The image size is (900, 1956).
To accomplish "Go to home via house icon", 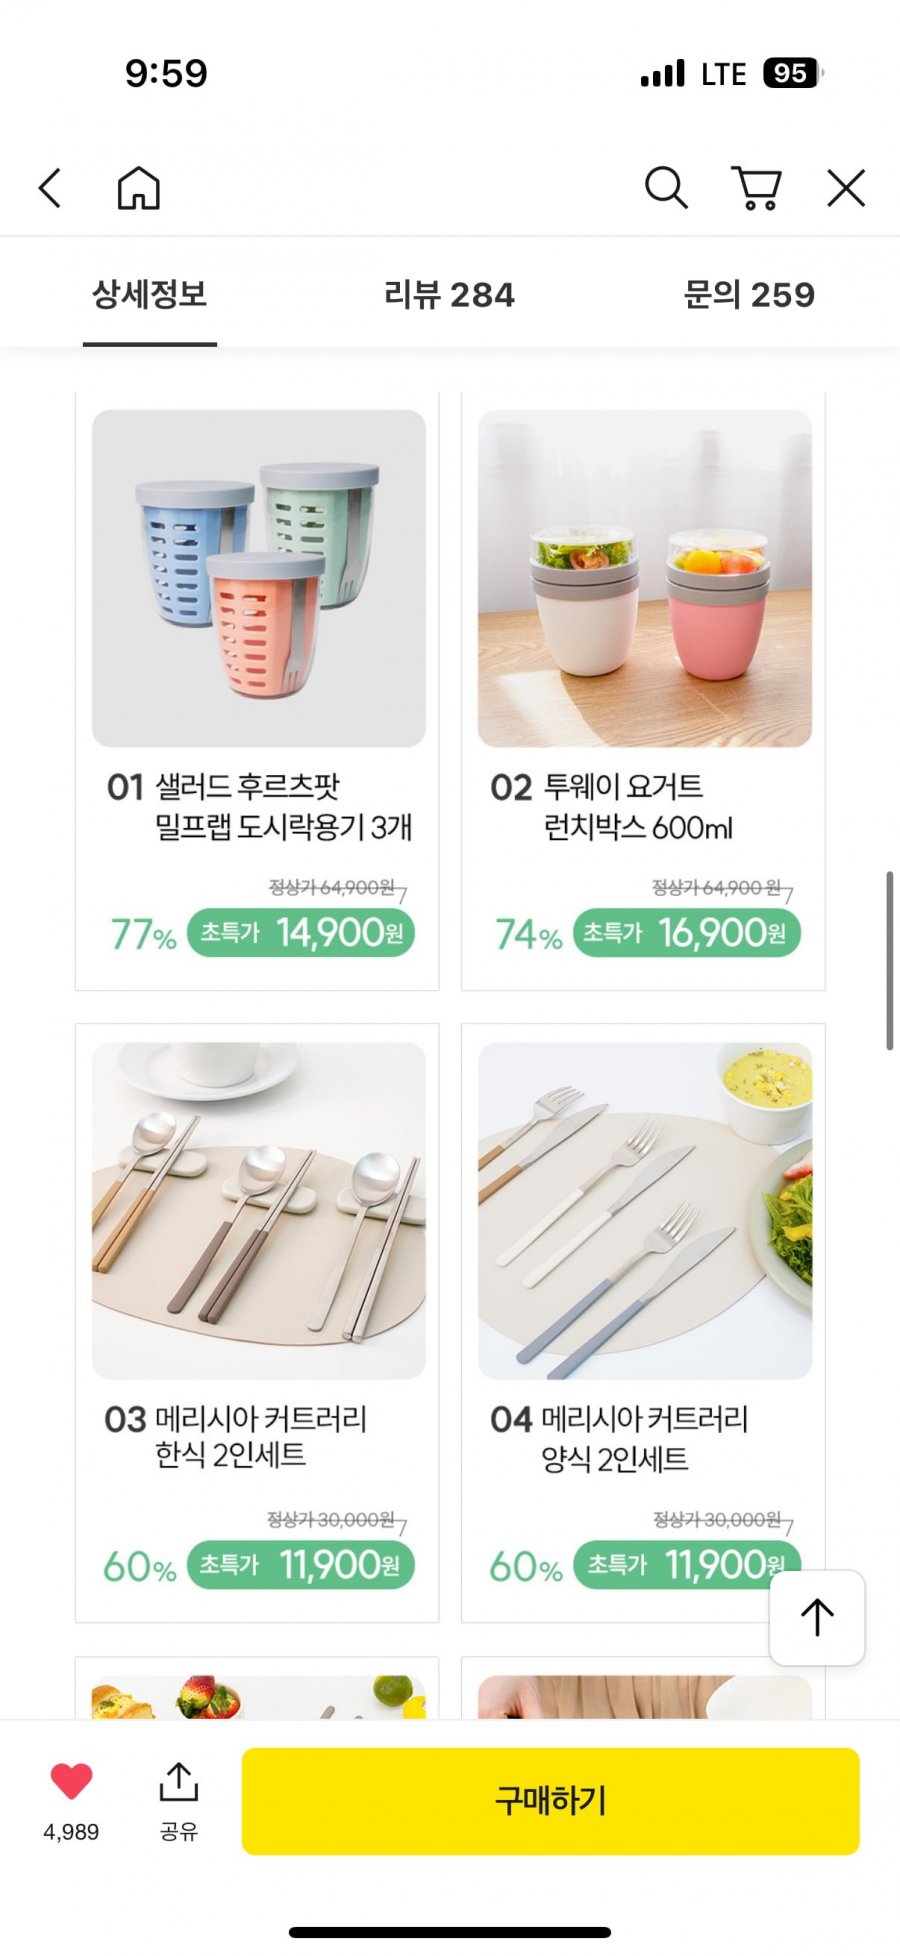I will [139, 188].
